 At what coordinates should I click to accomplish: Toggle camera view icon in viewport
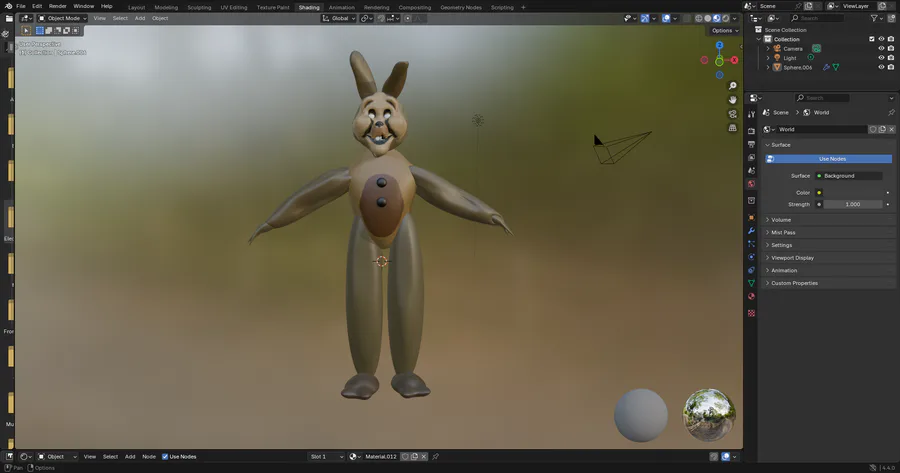point(732,114)
